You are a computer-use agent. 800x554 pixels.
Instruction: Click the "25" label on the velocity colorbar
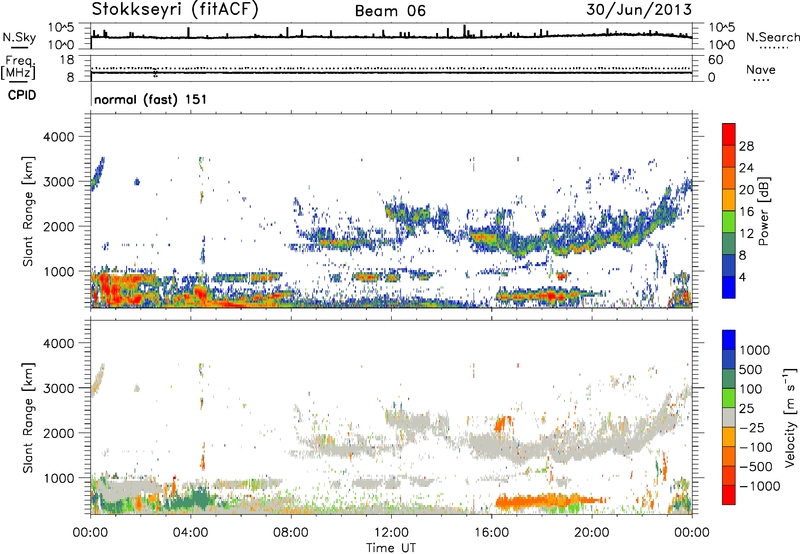point(746,409)
